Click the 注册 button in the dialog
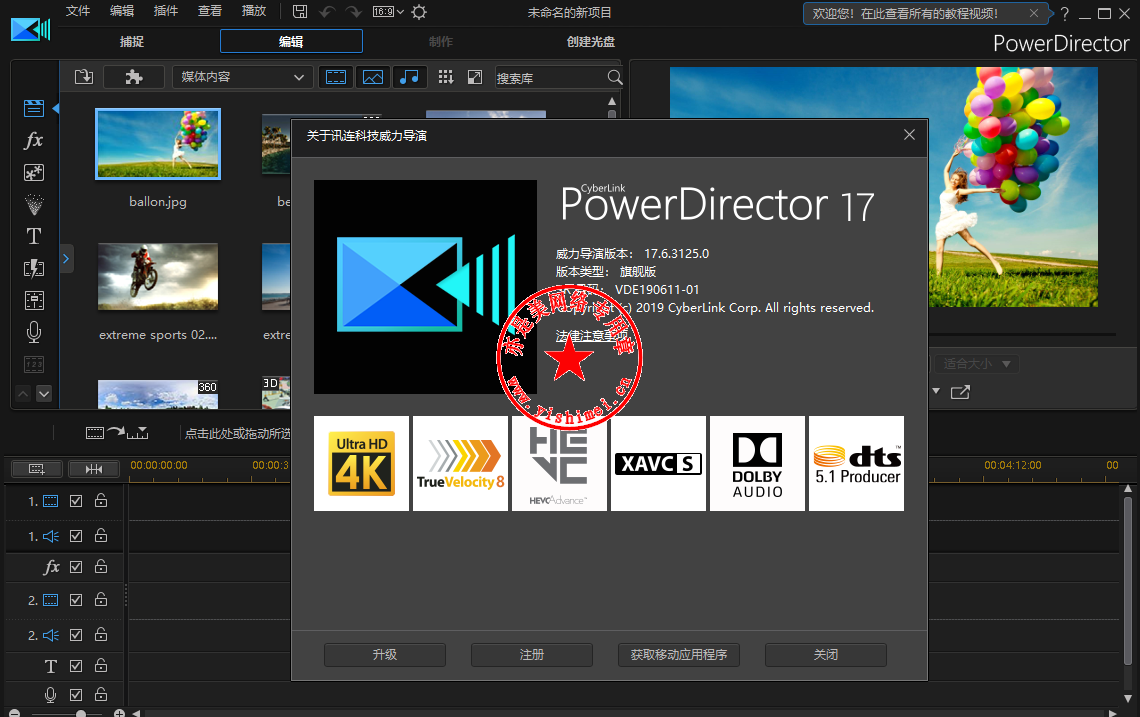The width and height of the screenshot is (1140, 717). click(531, 655)
